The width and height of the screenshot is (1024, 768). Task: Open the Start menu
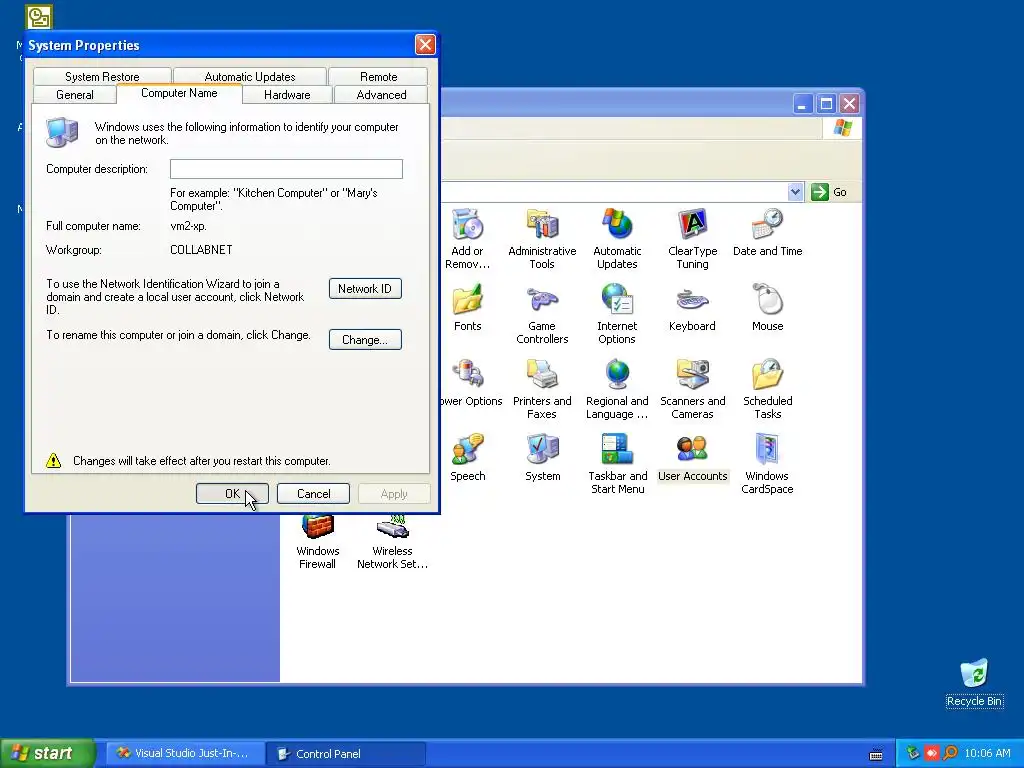[47, 753]
